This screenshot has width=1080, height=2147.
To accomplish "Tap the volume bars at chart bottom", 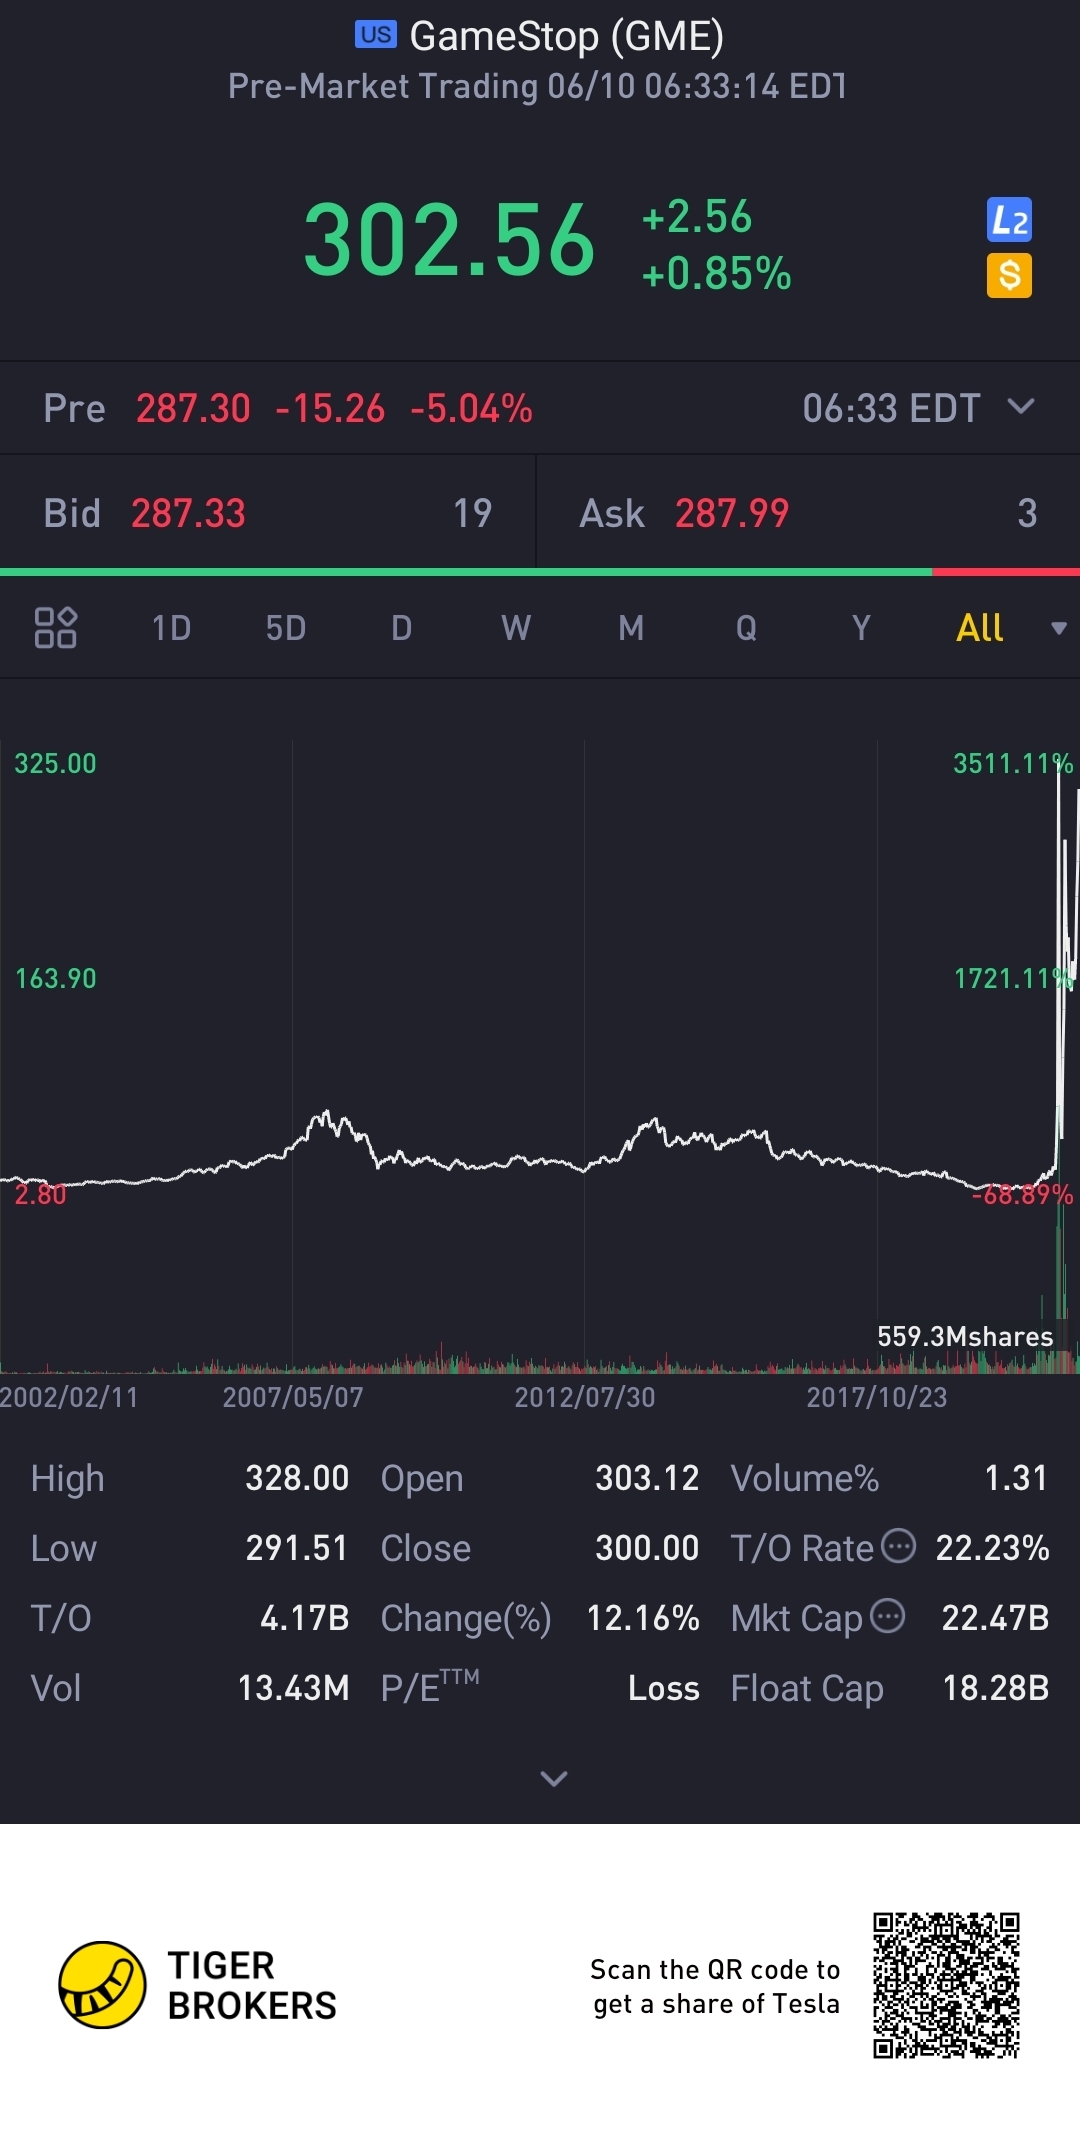I will 540,1360.
